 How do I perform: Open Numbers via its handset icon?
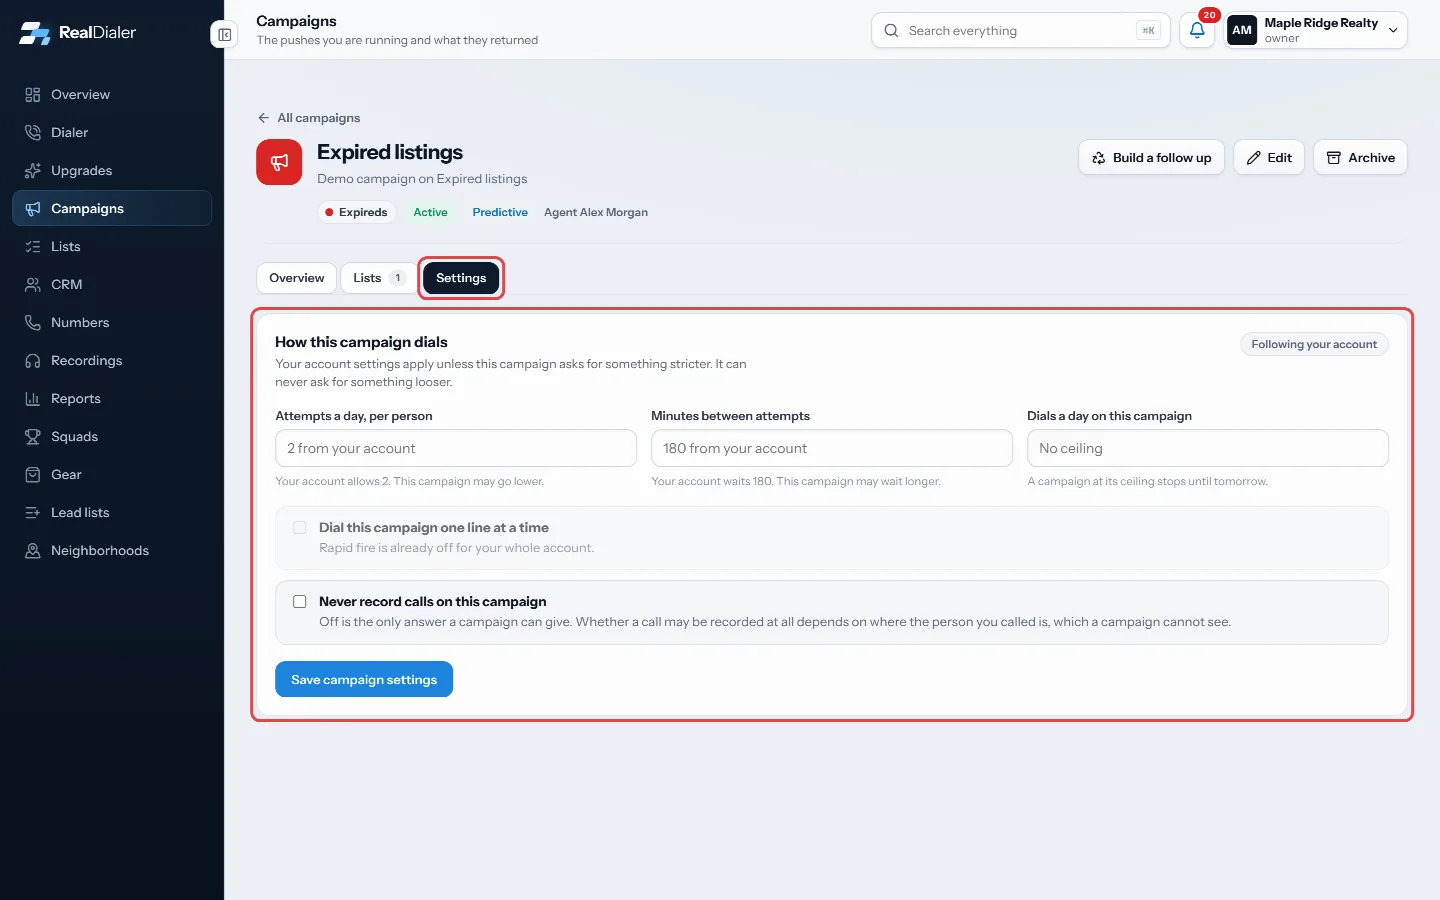coord(33,323)
